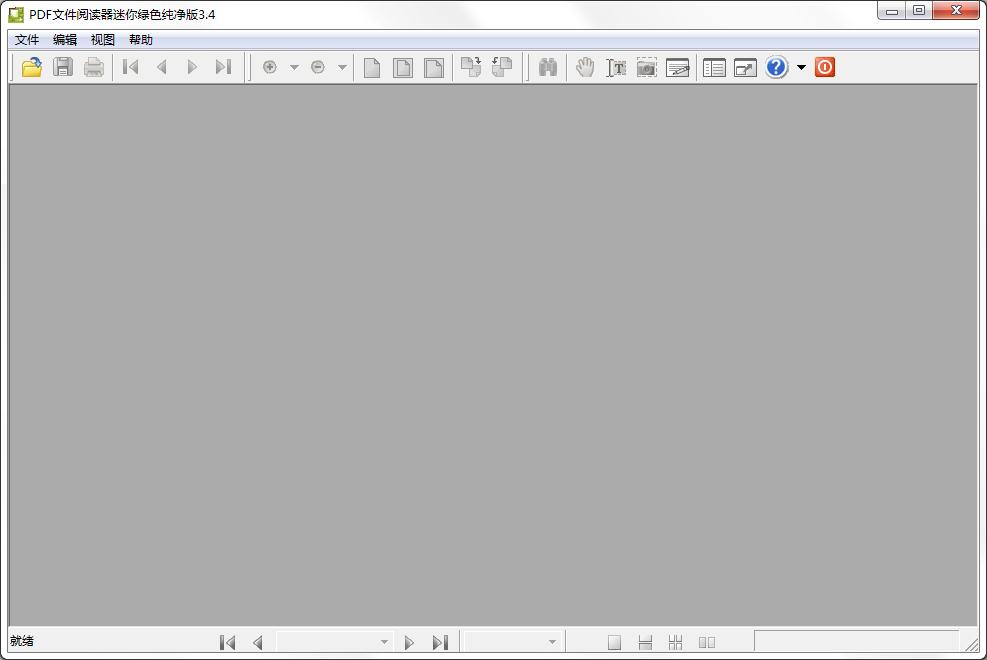Expand the dropdown arrow next to Help icon
The height and width of the screenshot is (660, 987).
coord(801,67)
